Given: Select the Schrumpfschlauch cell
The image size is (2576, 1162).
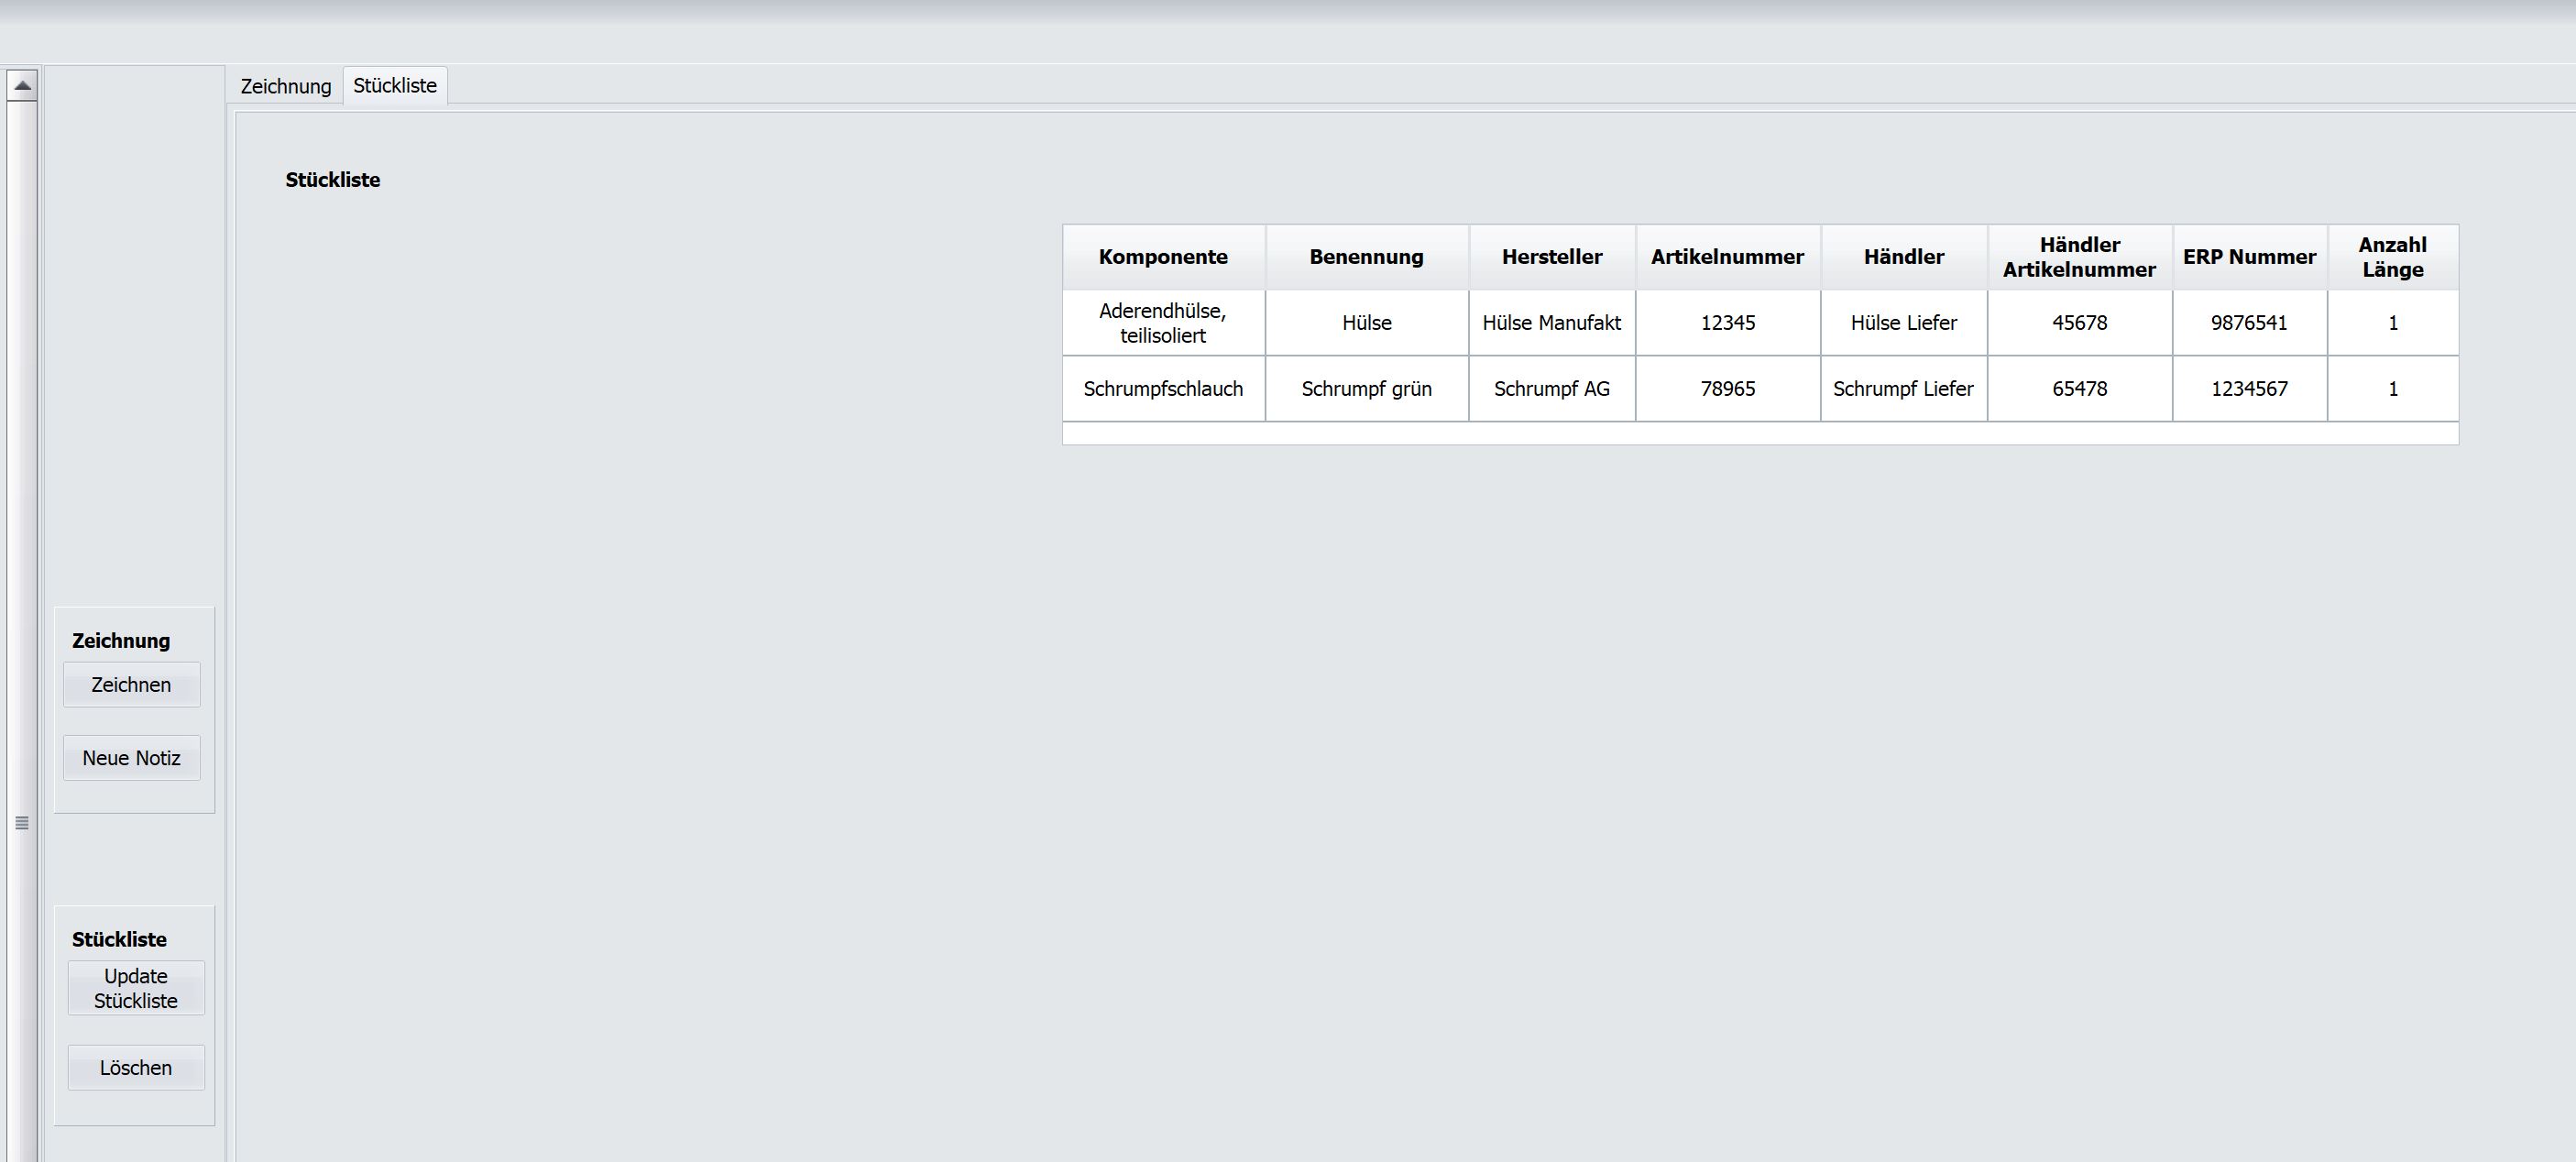Looking at the screenshot, I should (1163, 389).
